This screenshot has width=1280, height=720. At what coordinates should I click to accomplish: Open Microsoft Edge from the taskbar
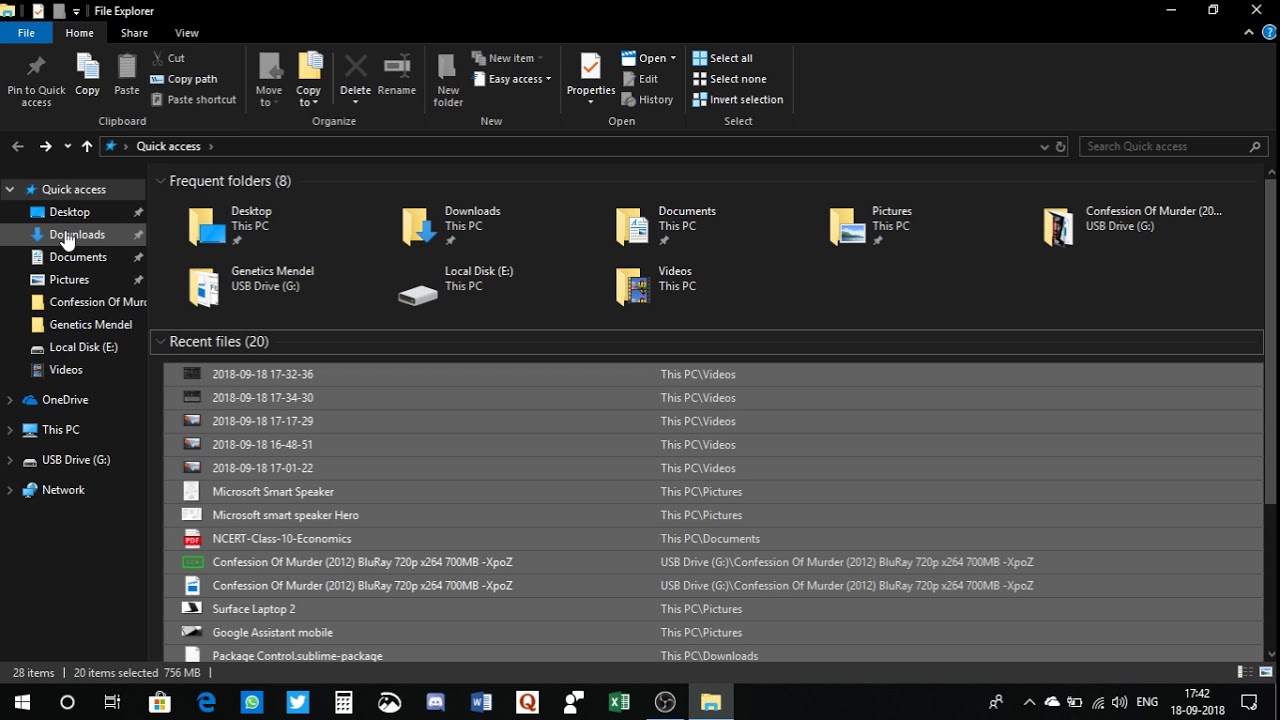coord(206,702)
